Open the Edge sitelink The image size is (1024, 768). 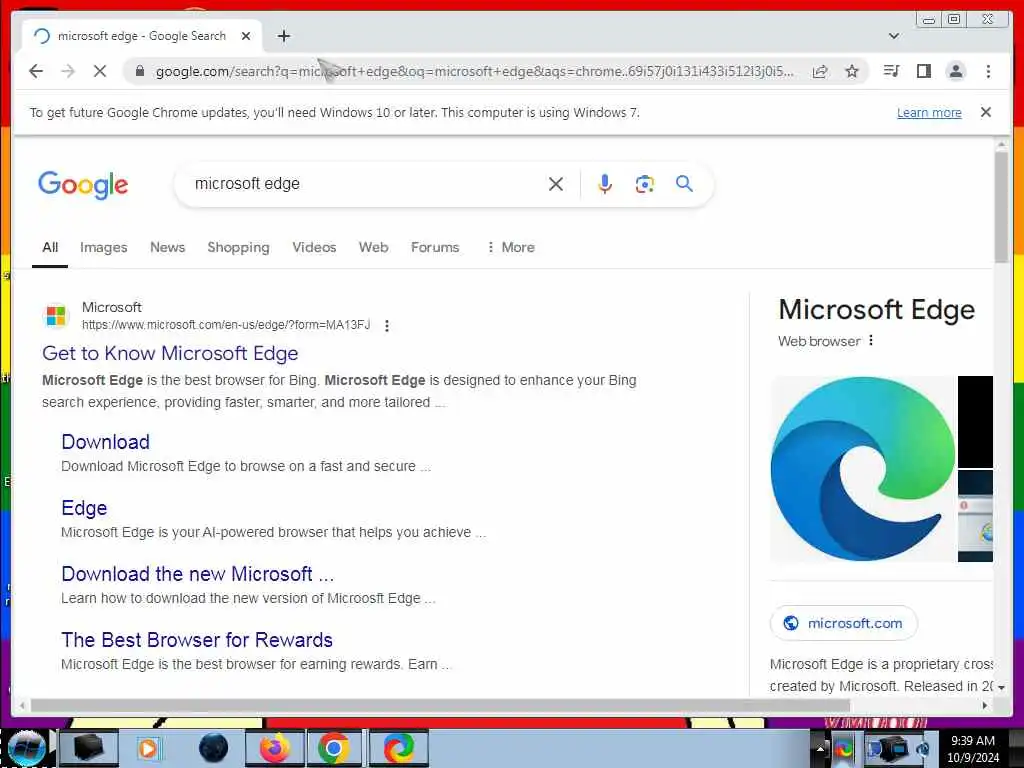point(84,508)
